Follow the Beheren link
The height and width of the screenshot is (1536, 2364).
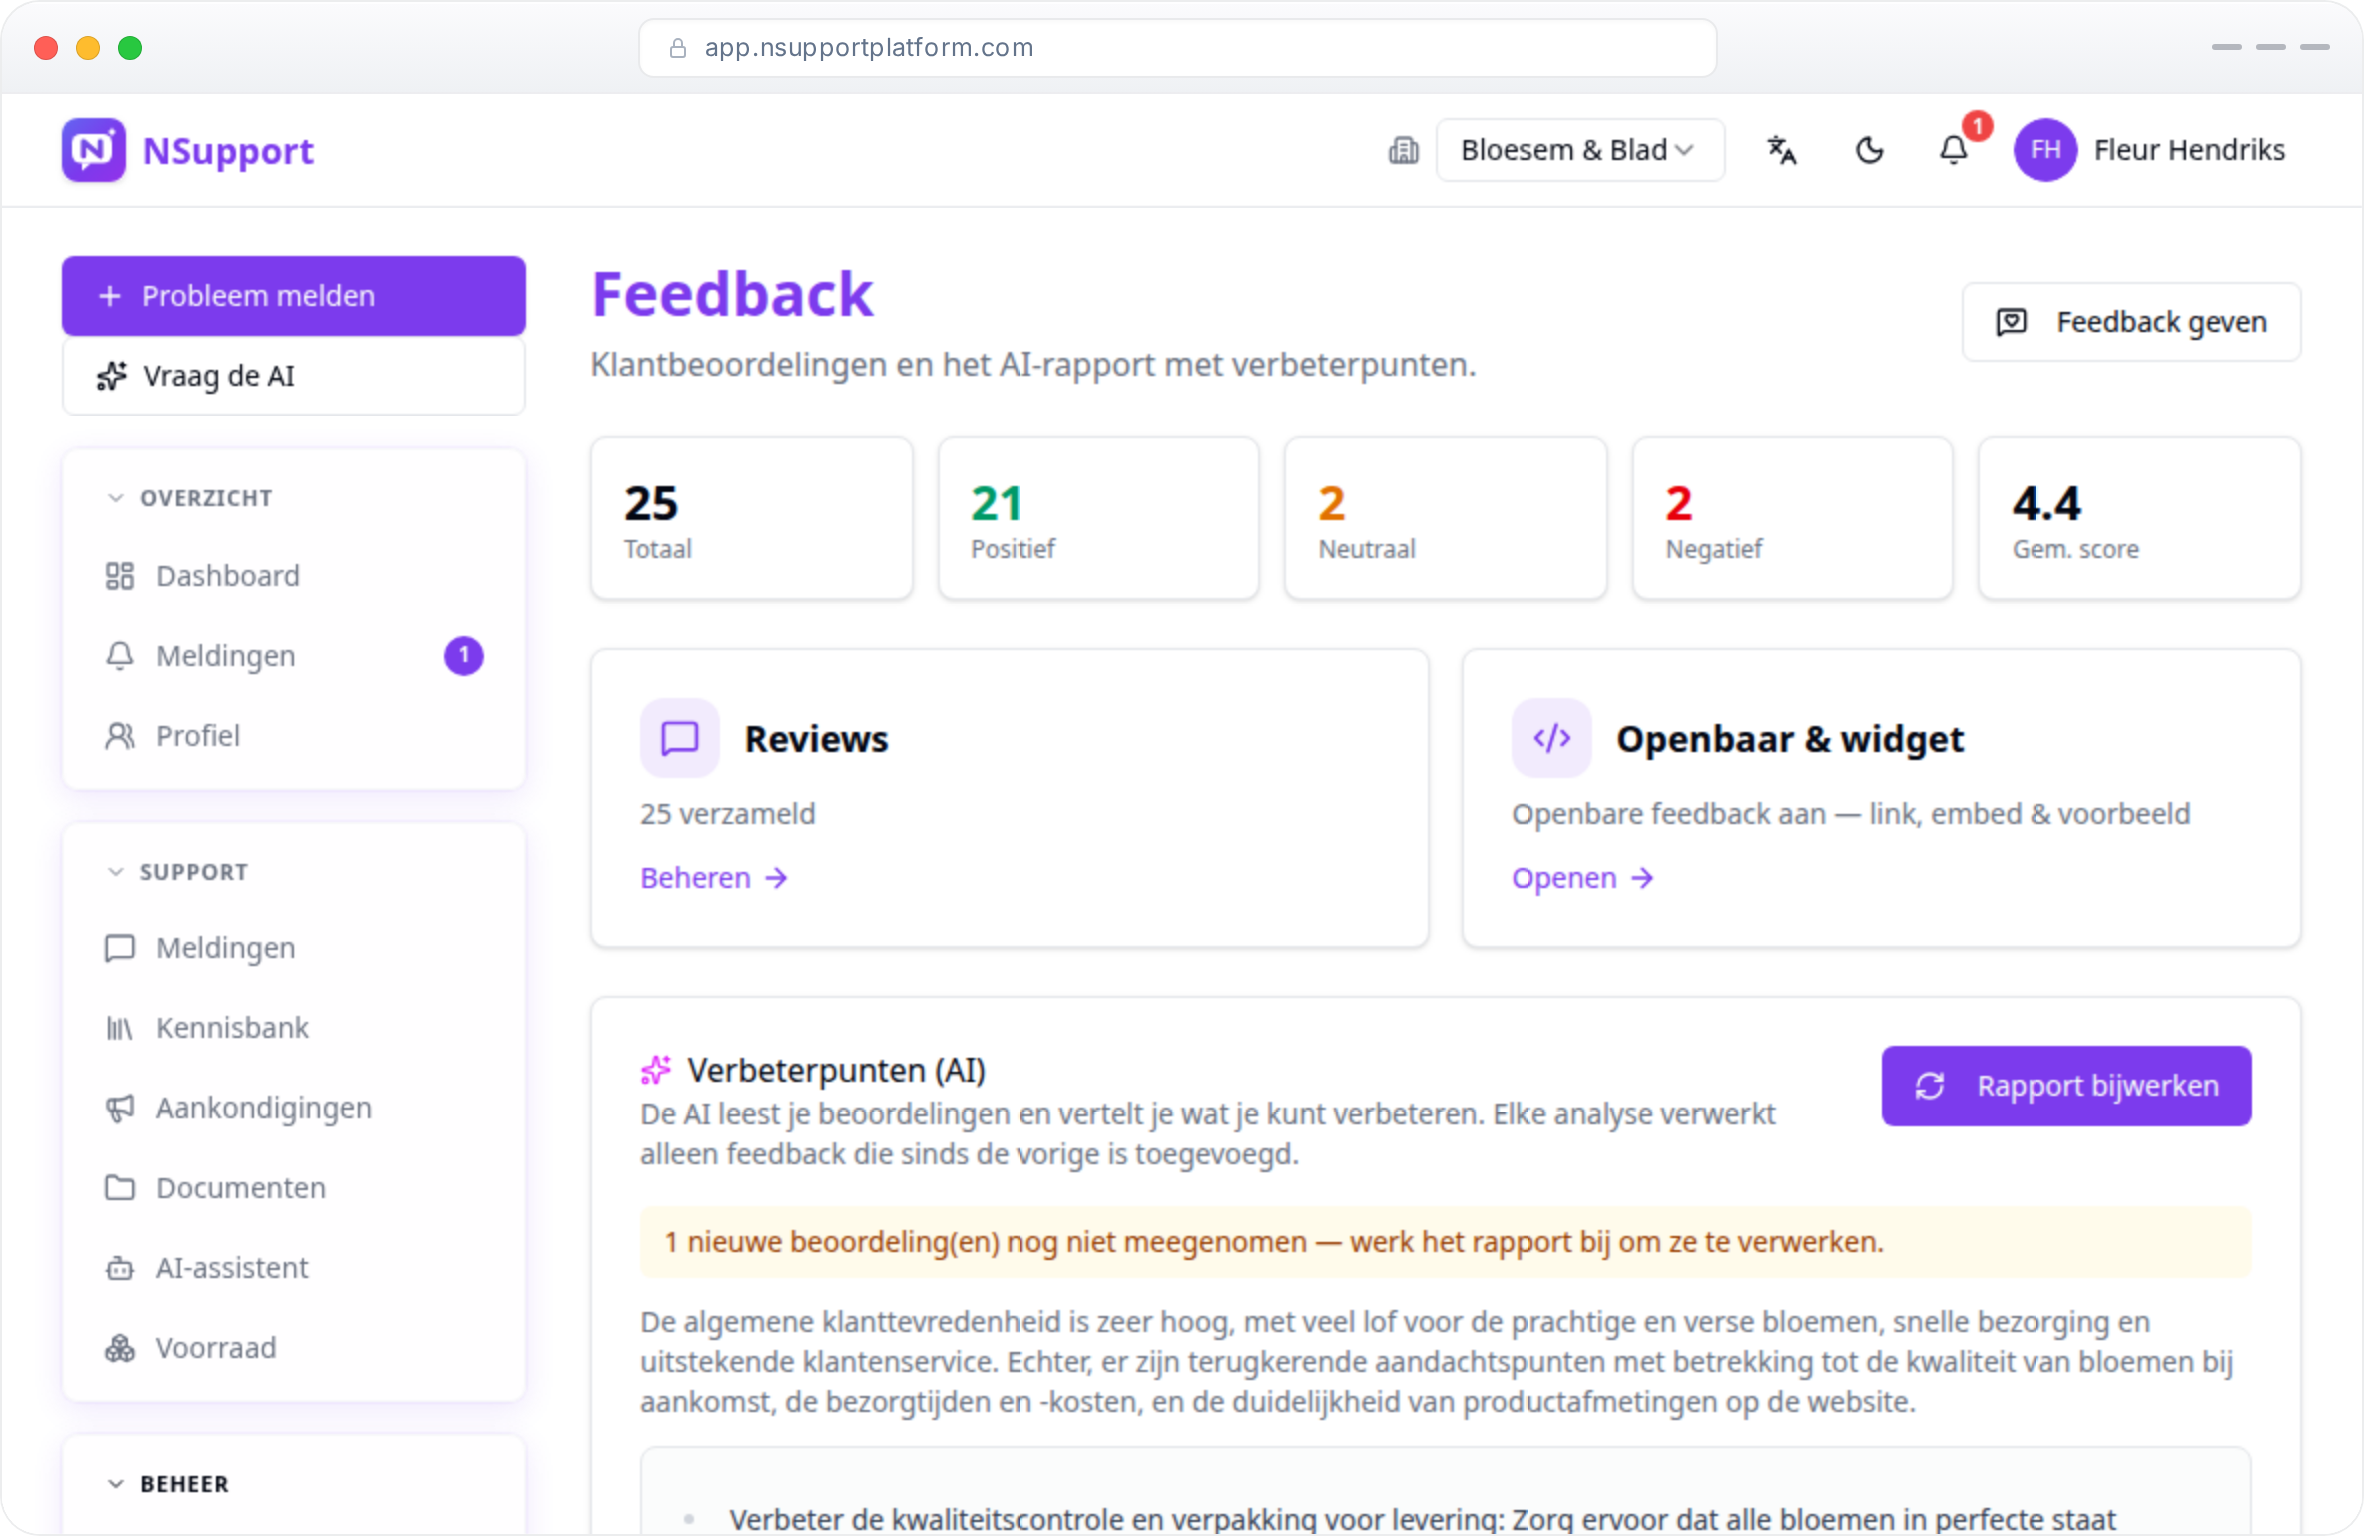[x=714, y=878]
